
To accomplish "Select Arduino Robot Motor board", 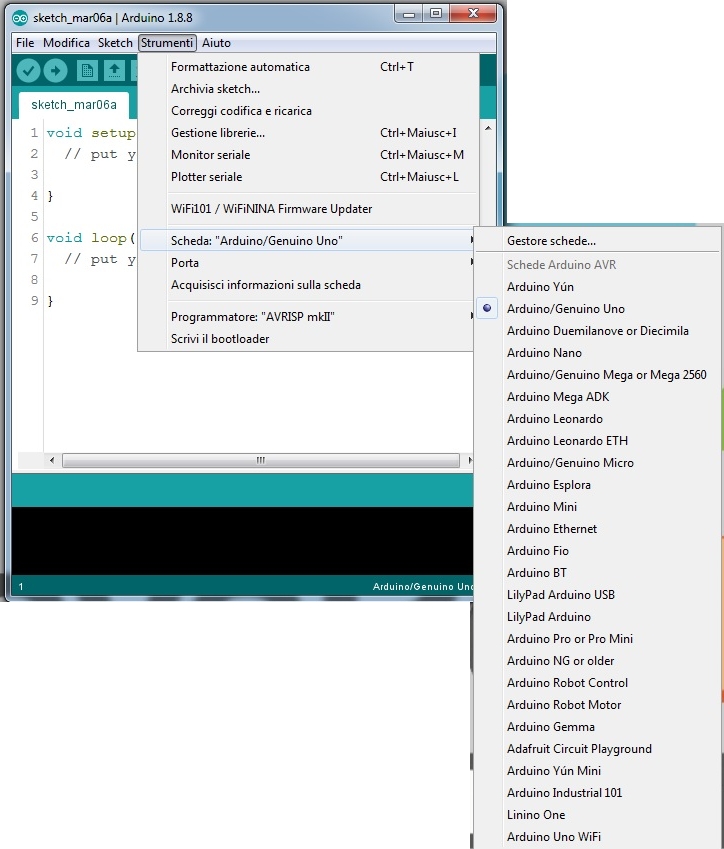I will tap(598, 705).
